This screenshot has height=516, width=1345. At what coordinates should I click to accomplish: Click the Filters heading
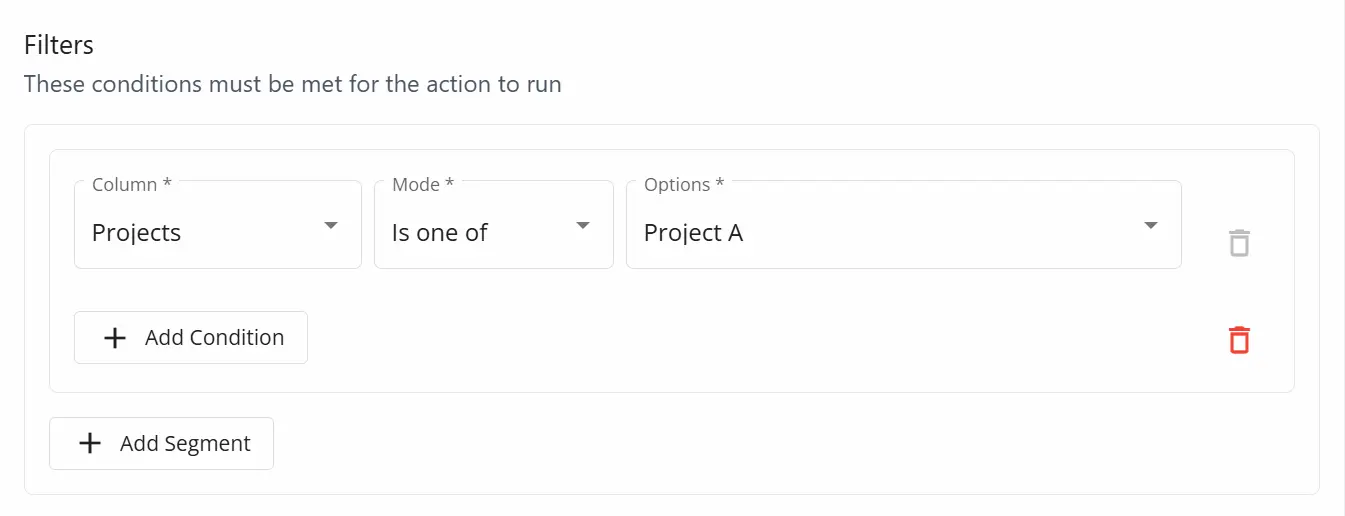click(59, 45)
